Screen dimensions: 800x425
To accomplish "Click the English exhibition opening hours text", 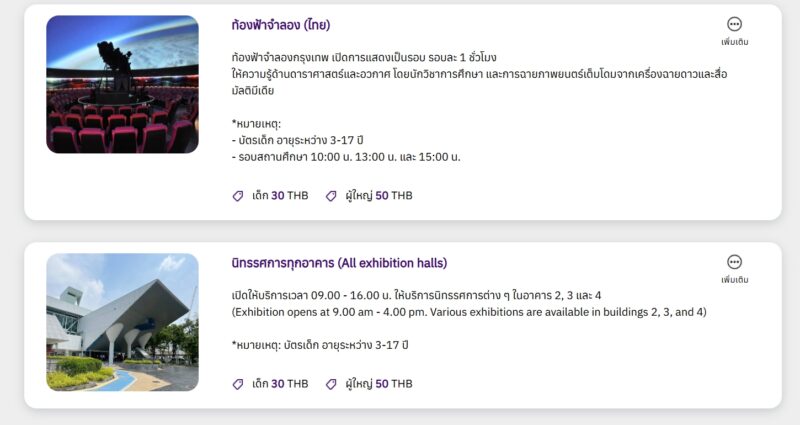I will point(469,312).
